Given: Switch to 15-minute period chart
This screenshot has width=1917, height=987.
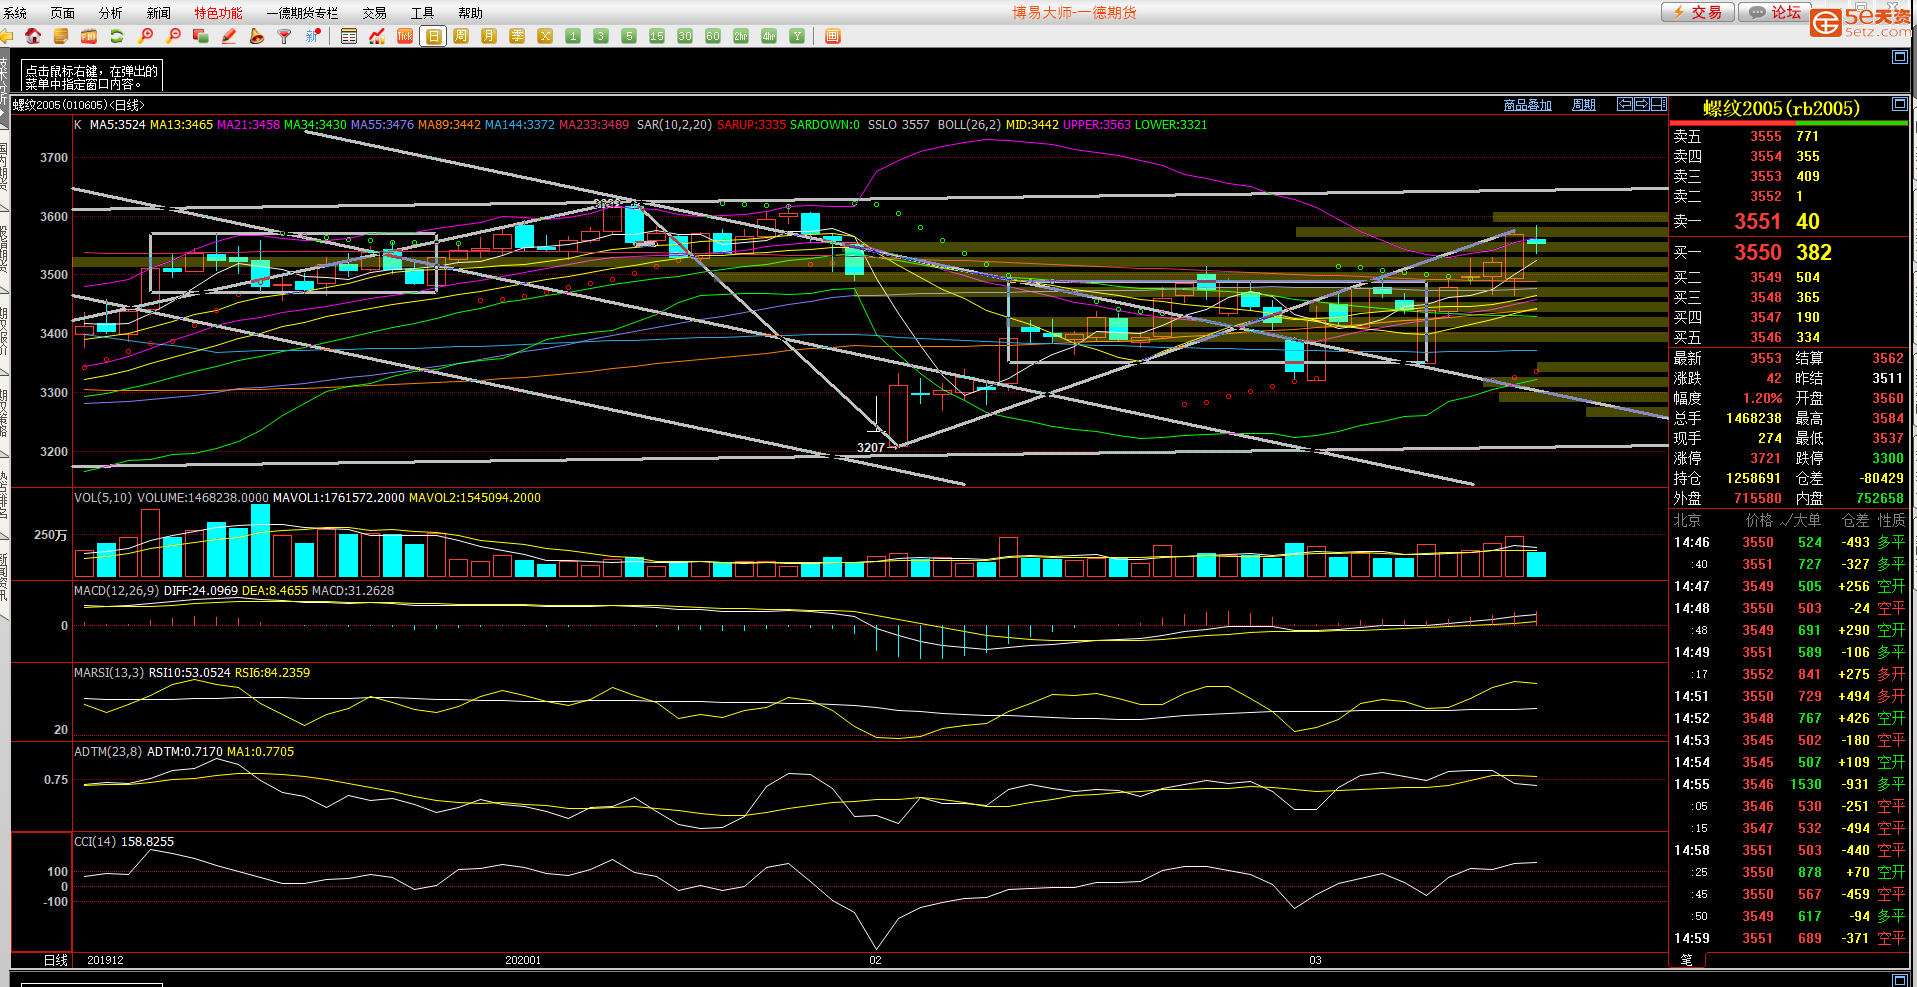Looking at the screenshot, I should pyautogui.click(x=657, y=36).
